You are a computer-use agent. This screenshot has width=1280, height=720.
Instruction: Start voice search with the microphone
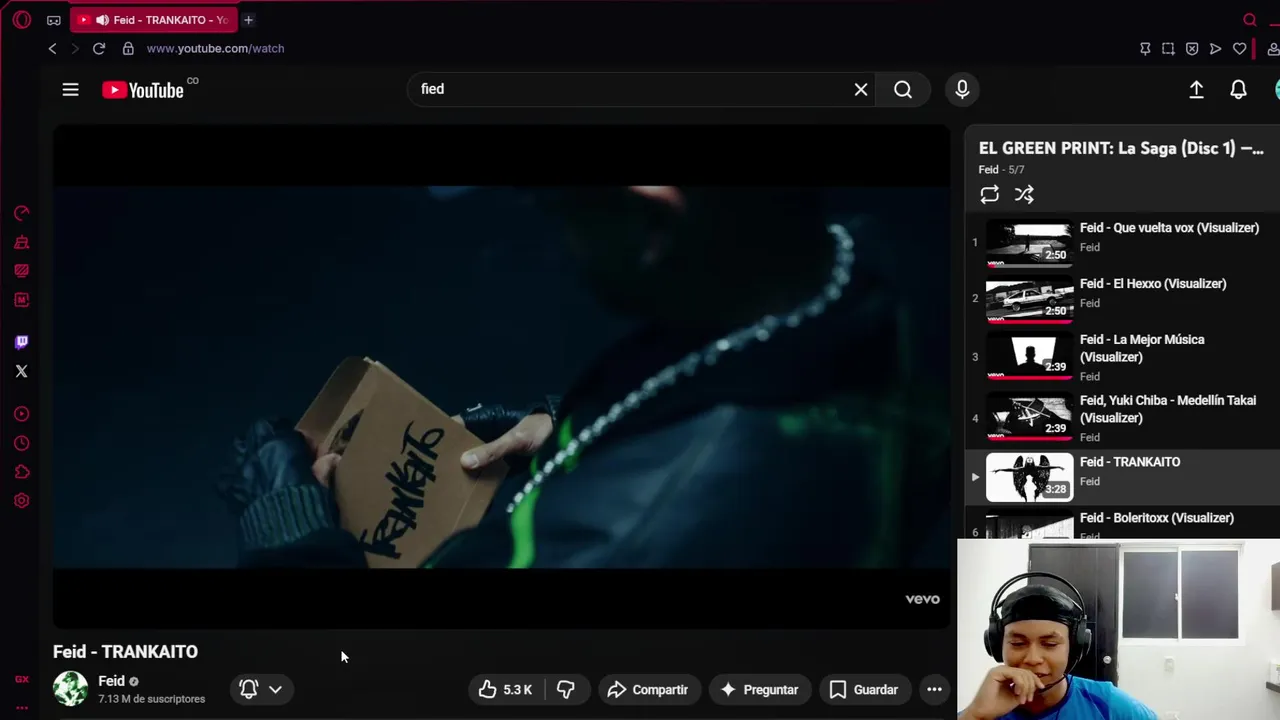pos(962,89)
